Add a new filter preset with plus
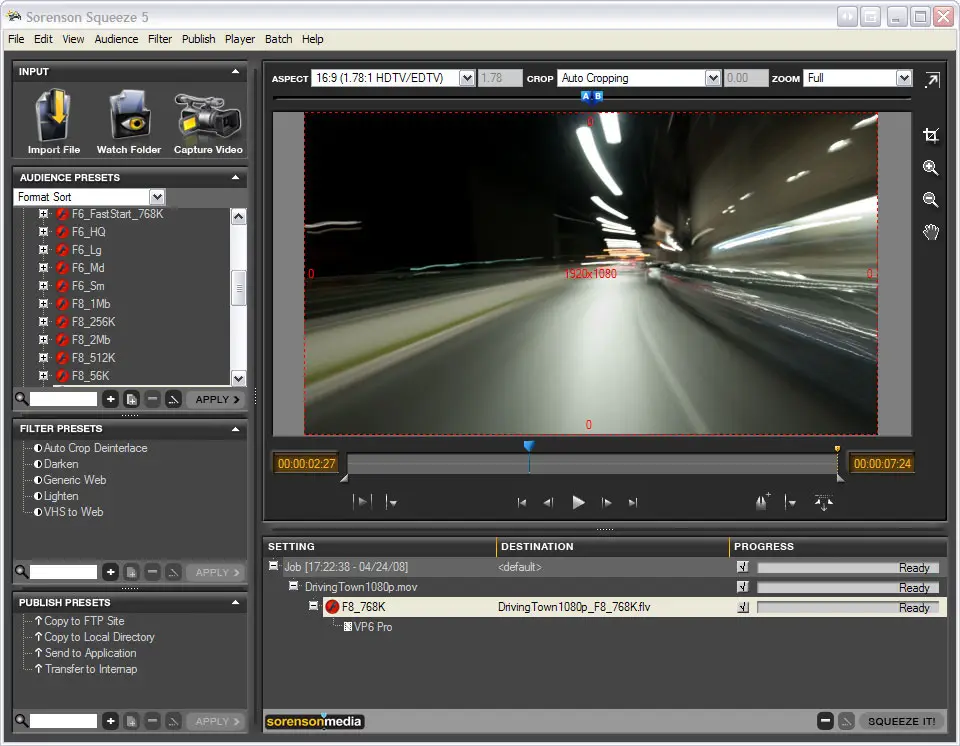Image resolution: width=960 pixels, height=746 pixels. pos(110,572)
